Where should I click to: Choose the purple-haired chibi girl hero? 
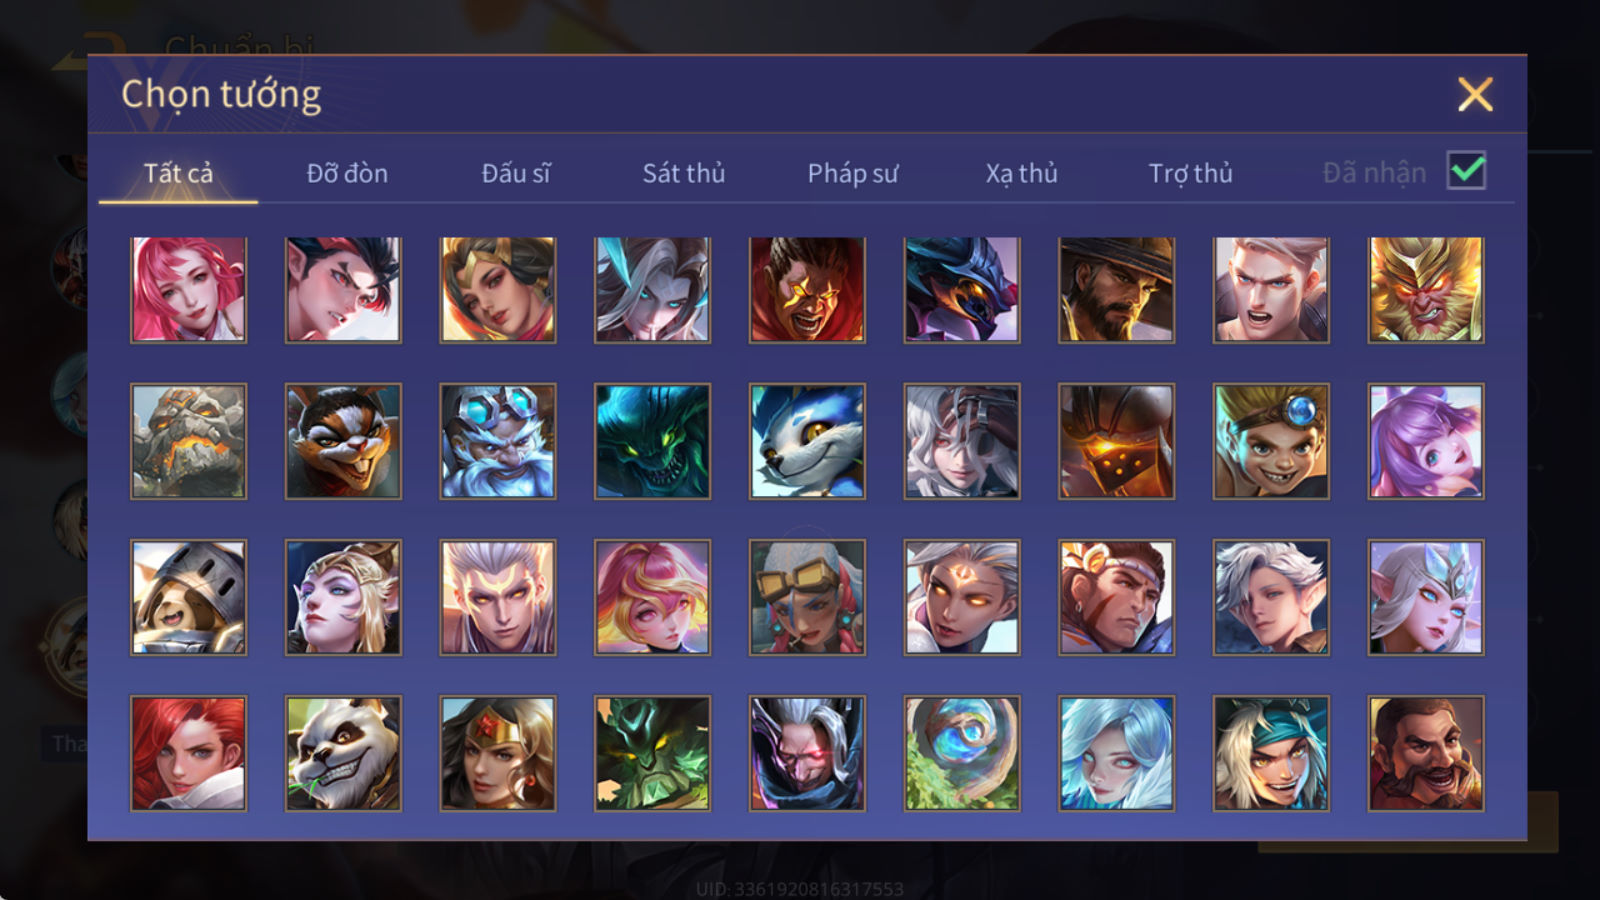[x=1426, y=441]
